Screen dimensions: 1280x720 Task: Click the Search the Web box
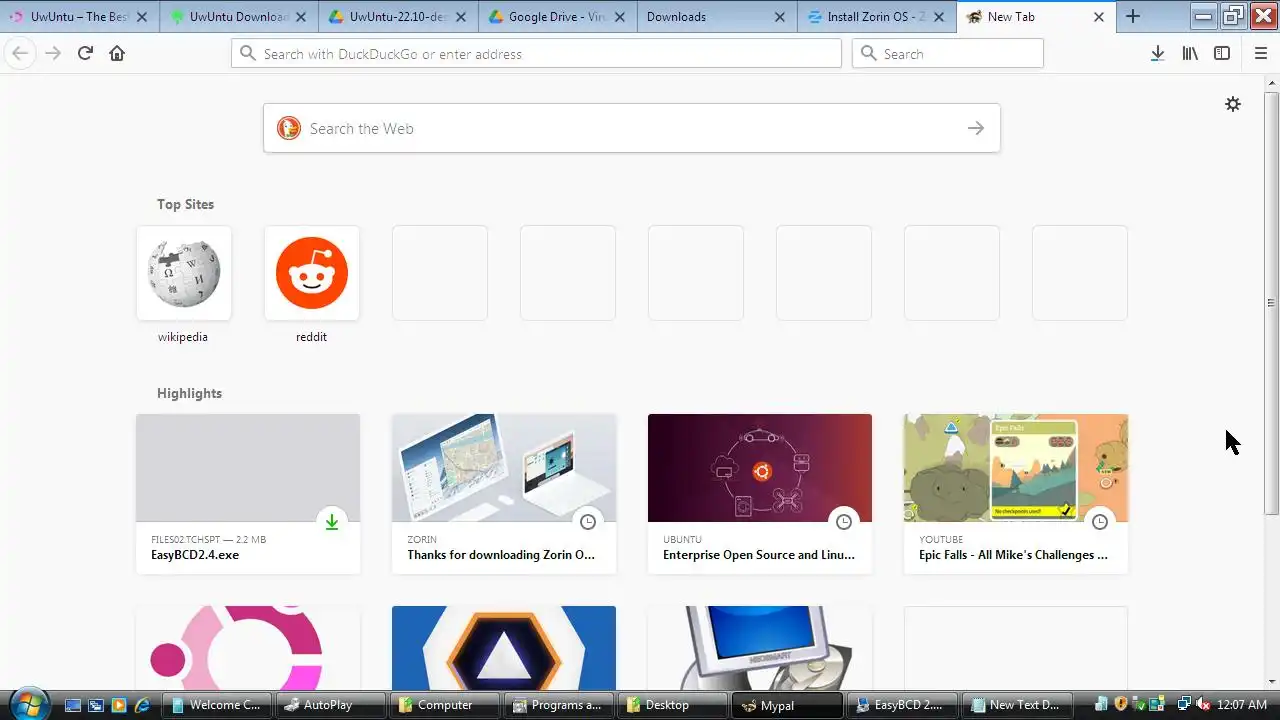coord(632,128)
